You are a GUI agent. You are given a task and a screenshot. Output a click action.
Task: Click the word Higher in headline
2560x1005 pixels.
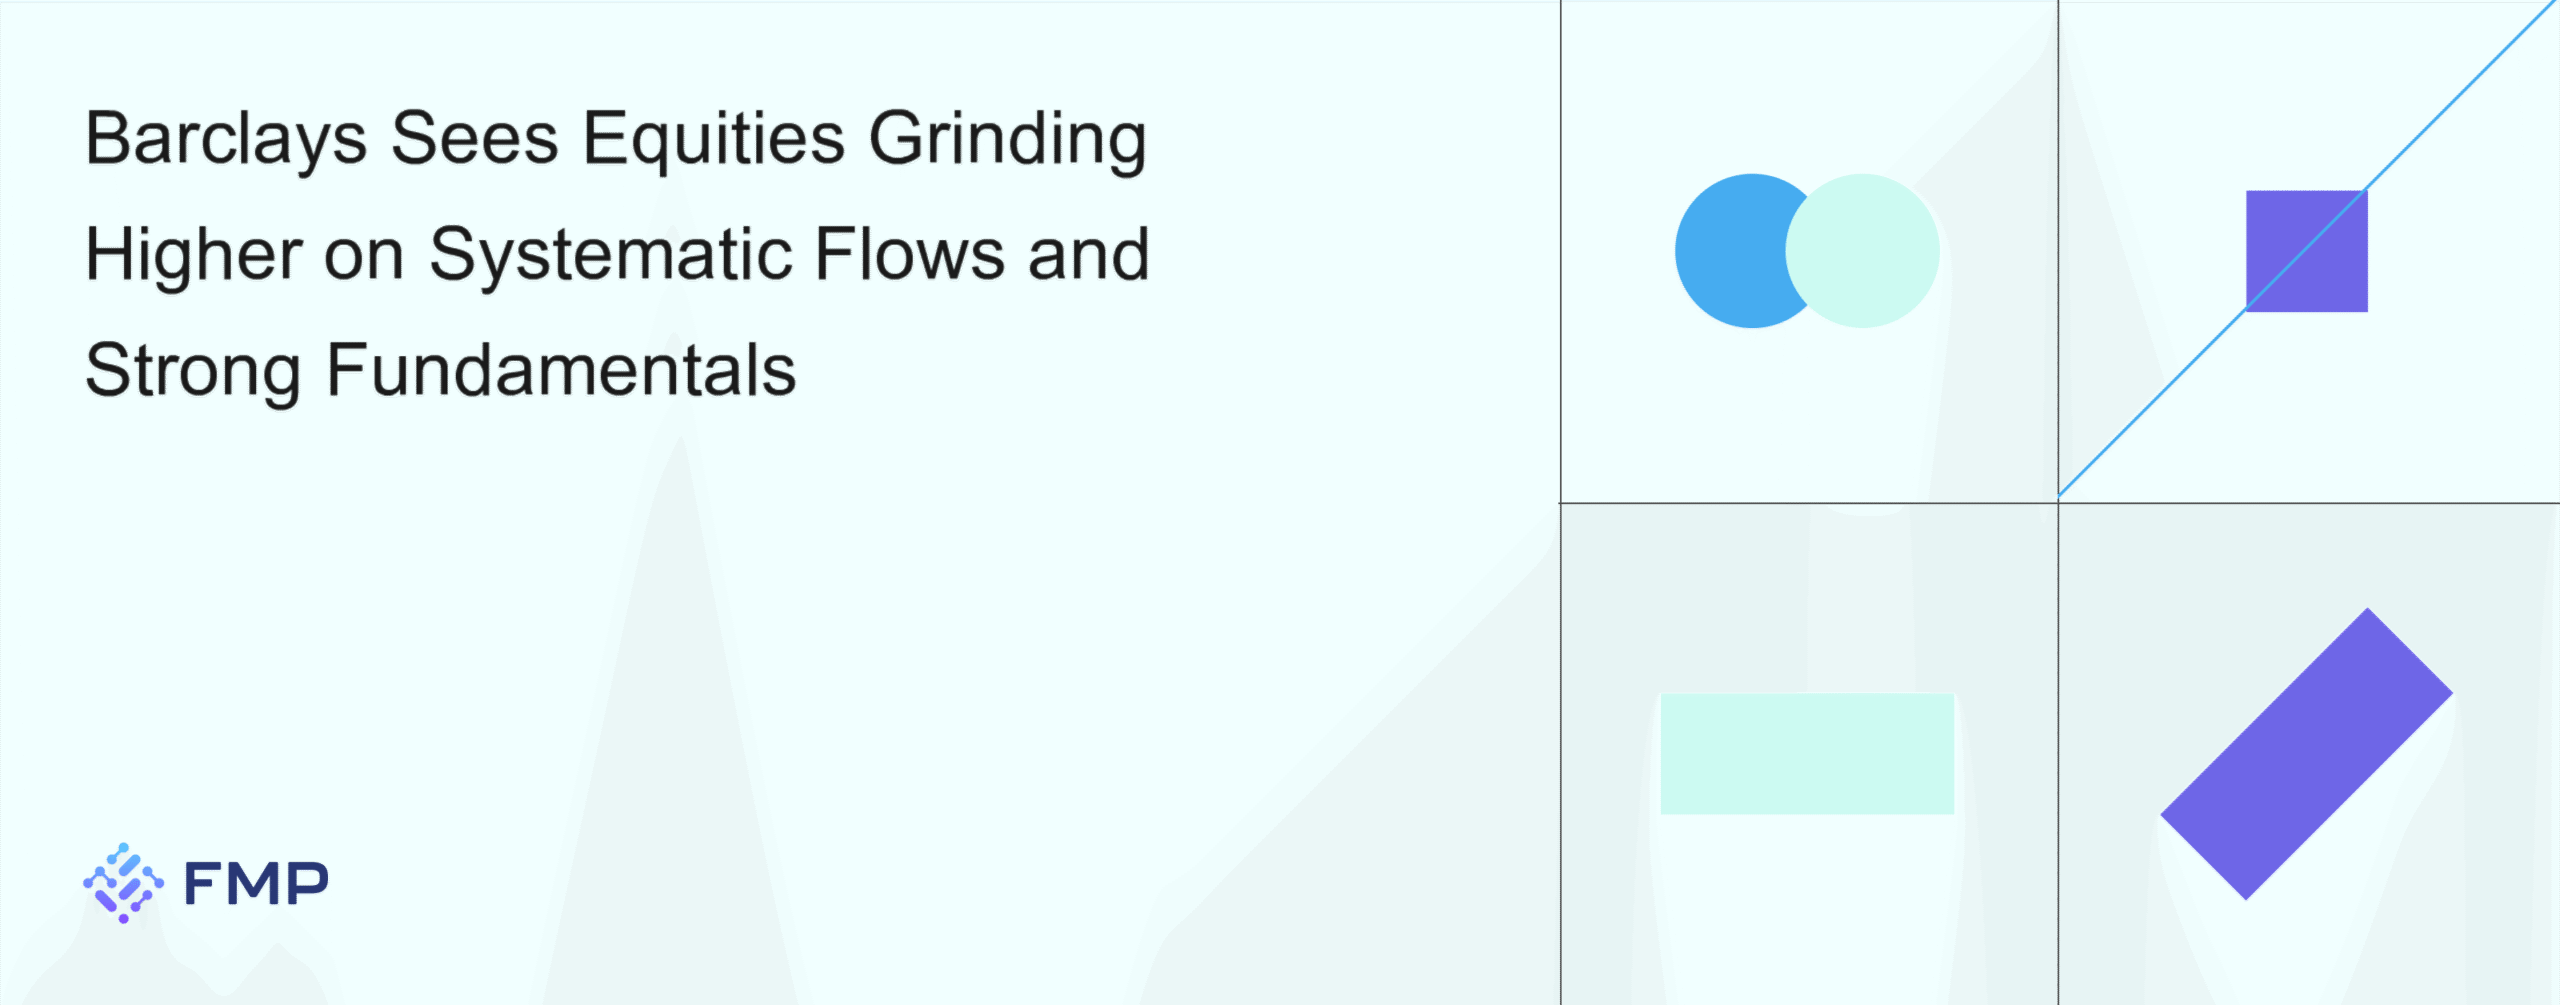pos(194,256)
